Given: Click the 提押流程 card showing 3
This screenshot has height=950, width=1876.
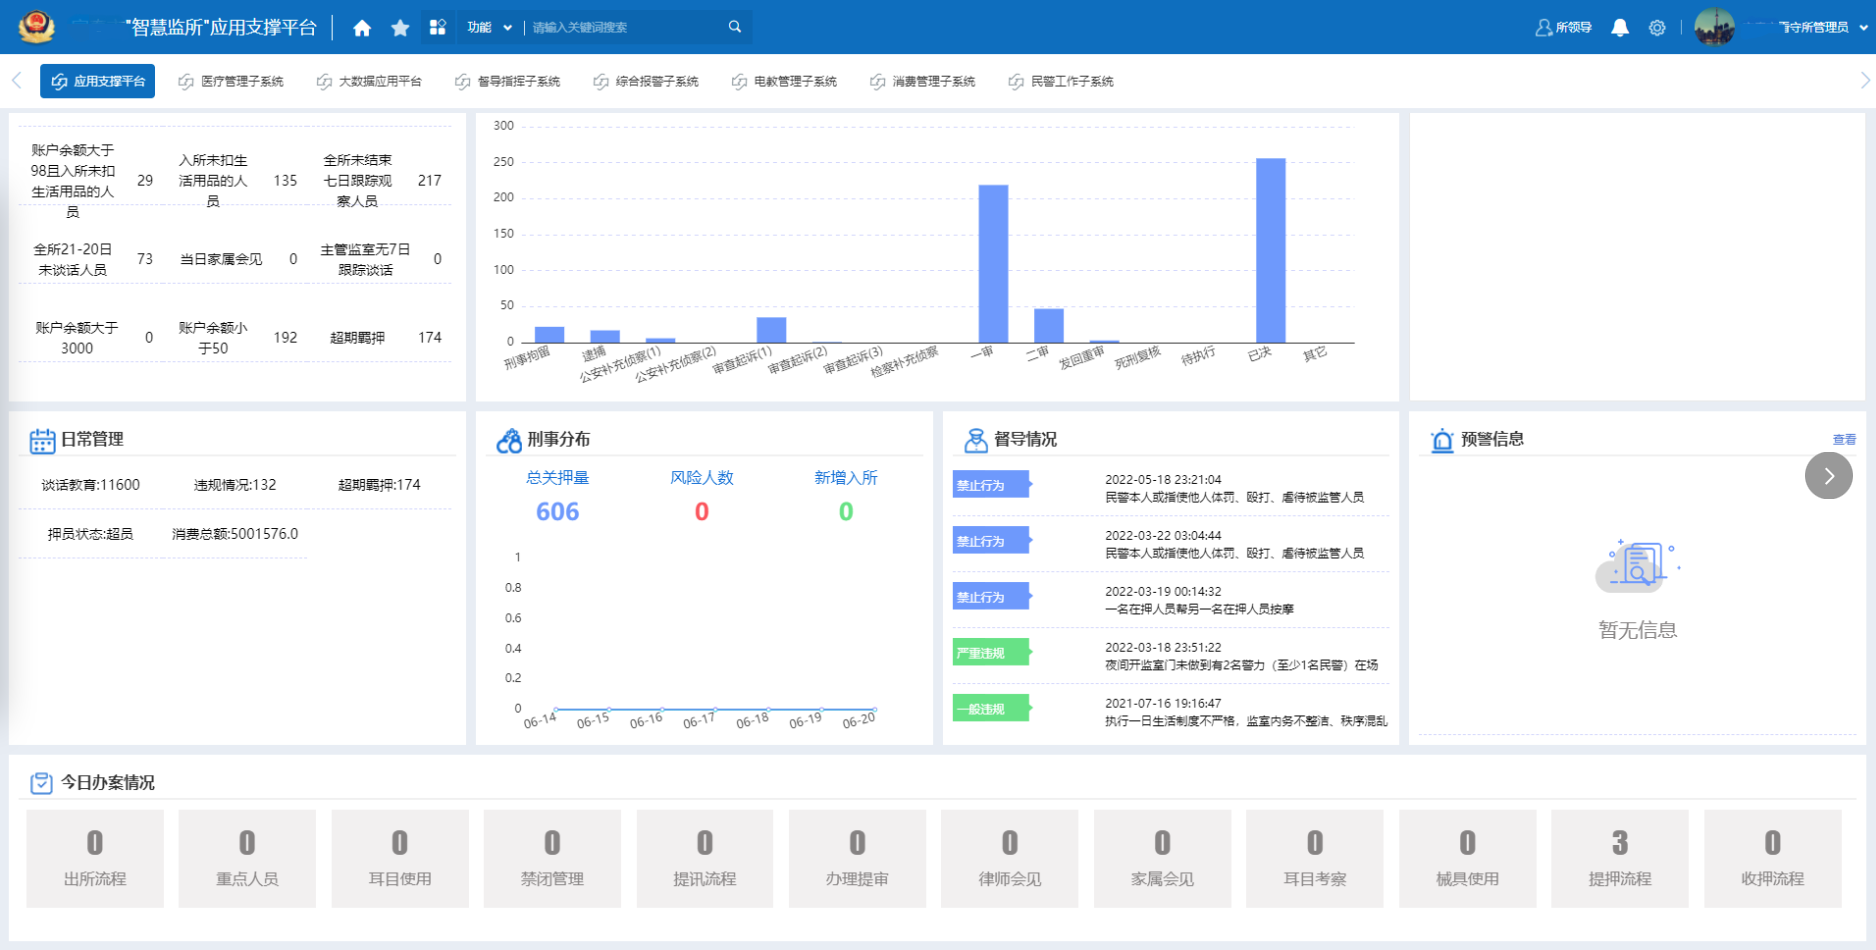Looking at the screenshot, I should pyautogui.click(x=1620, y=858).
